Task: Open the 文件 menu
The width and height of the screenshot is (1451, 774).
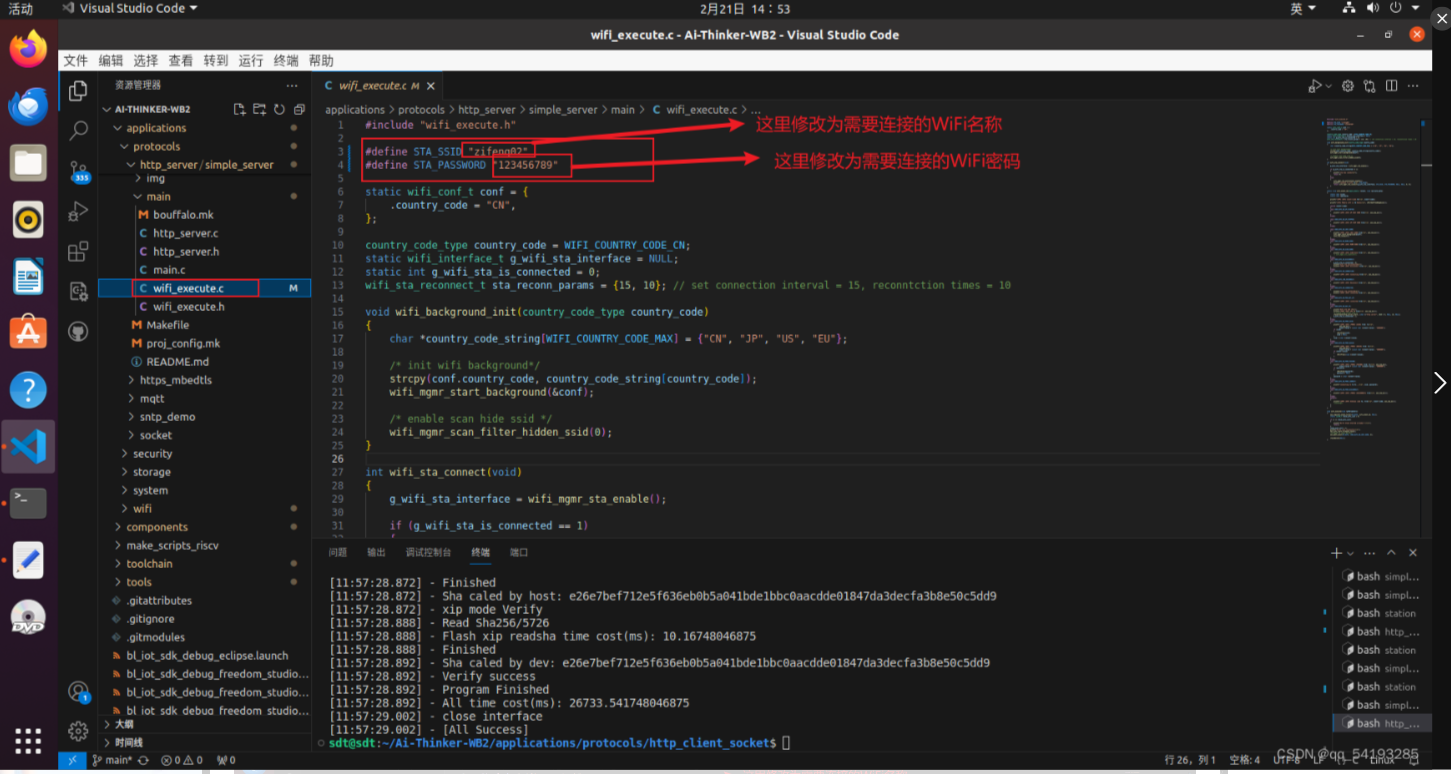Action: click(x=76, y=61)
